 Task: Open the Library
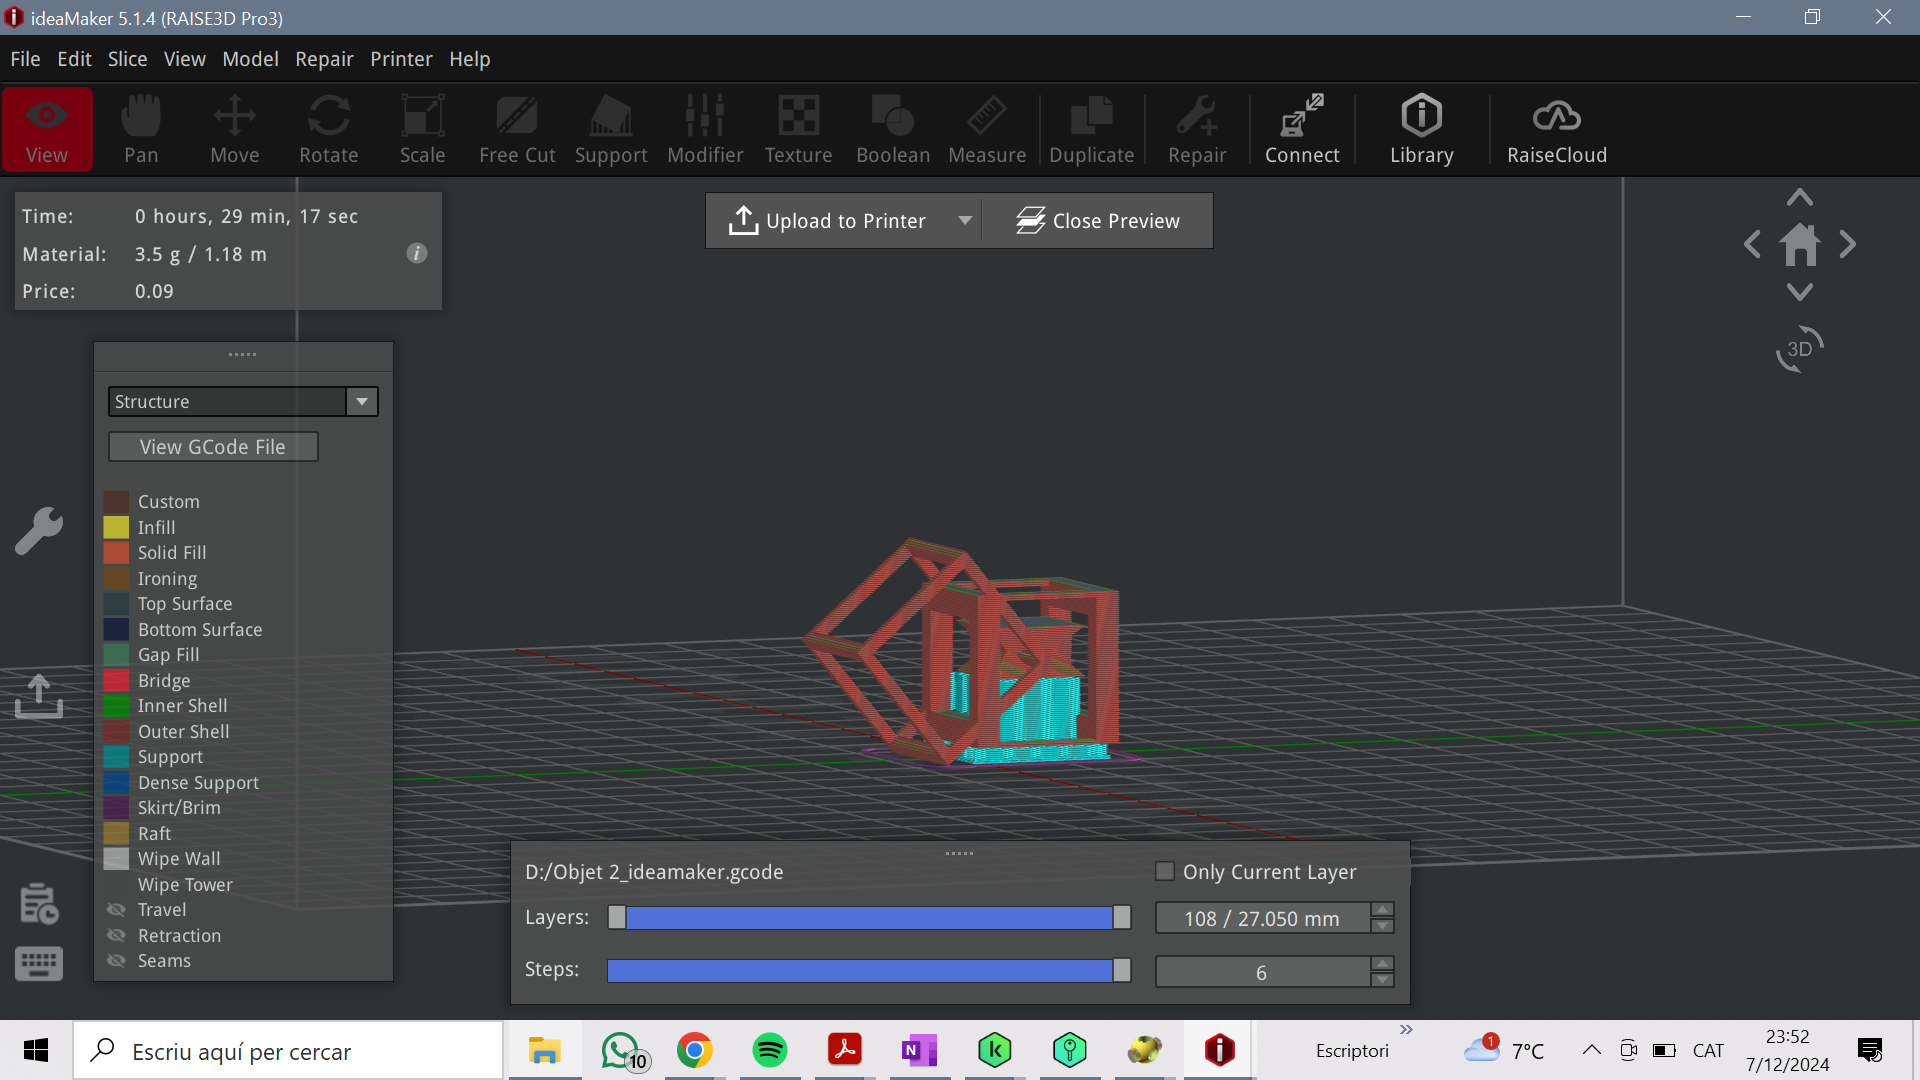coord(1422,129)
